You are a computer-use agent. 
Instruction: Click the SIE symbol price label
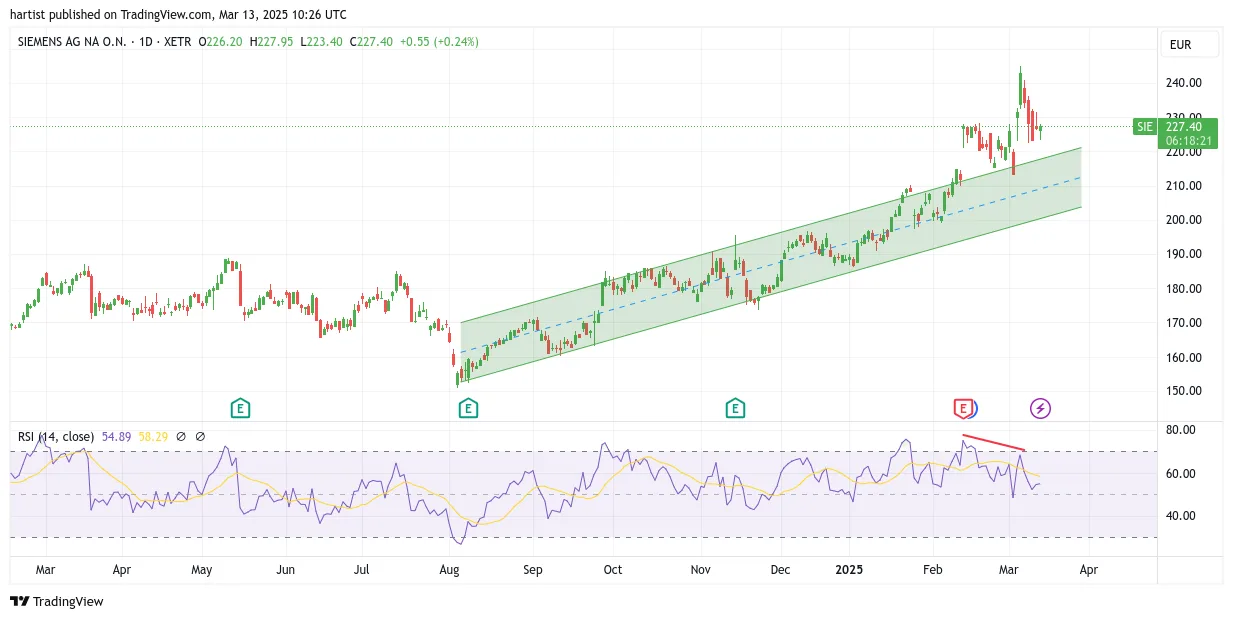coord(1145,127)
